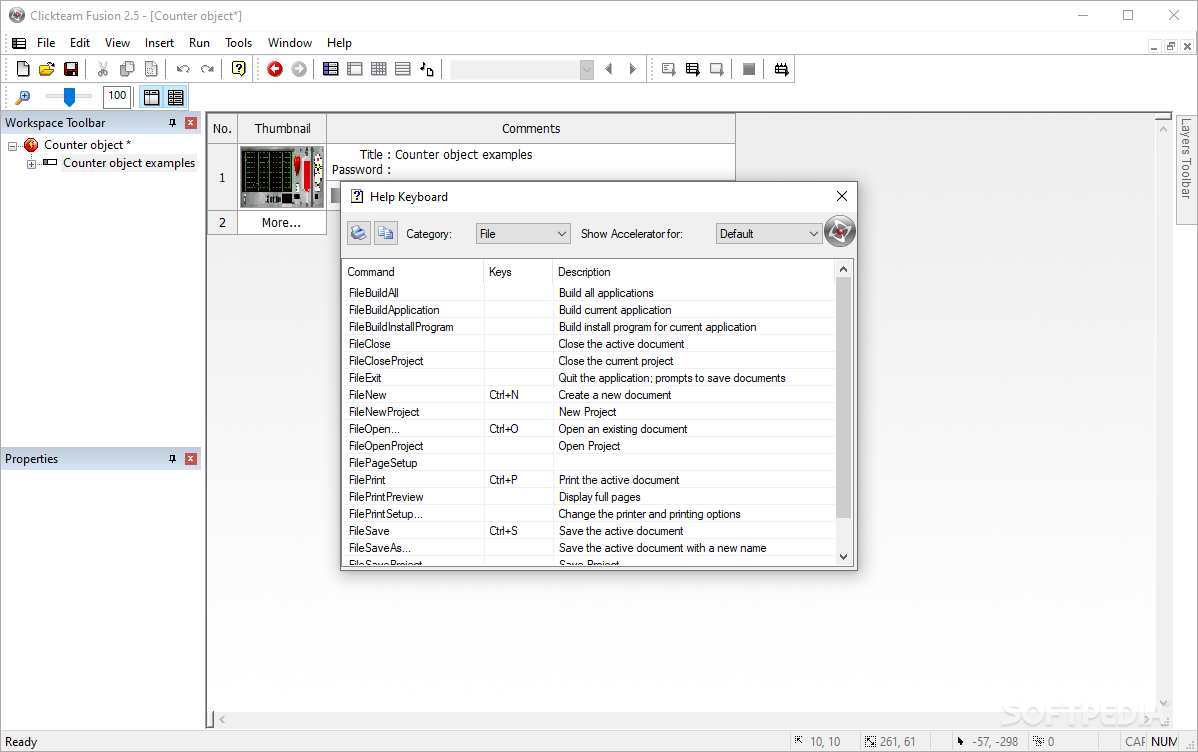1198x752 pixels.
Task: Click the print icon in Help Keyboard
Action: (358, 233)
